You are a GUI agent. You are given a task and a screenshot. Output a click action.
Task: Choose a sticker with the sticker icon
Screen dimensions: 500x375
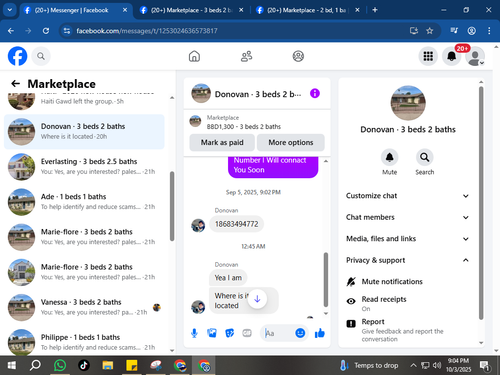(229, 333)
